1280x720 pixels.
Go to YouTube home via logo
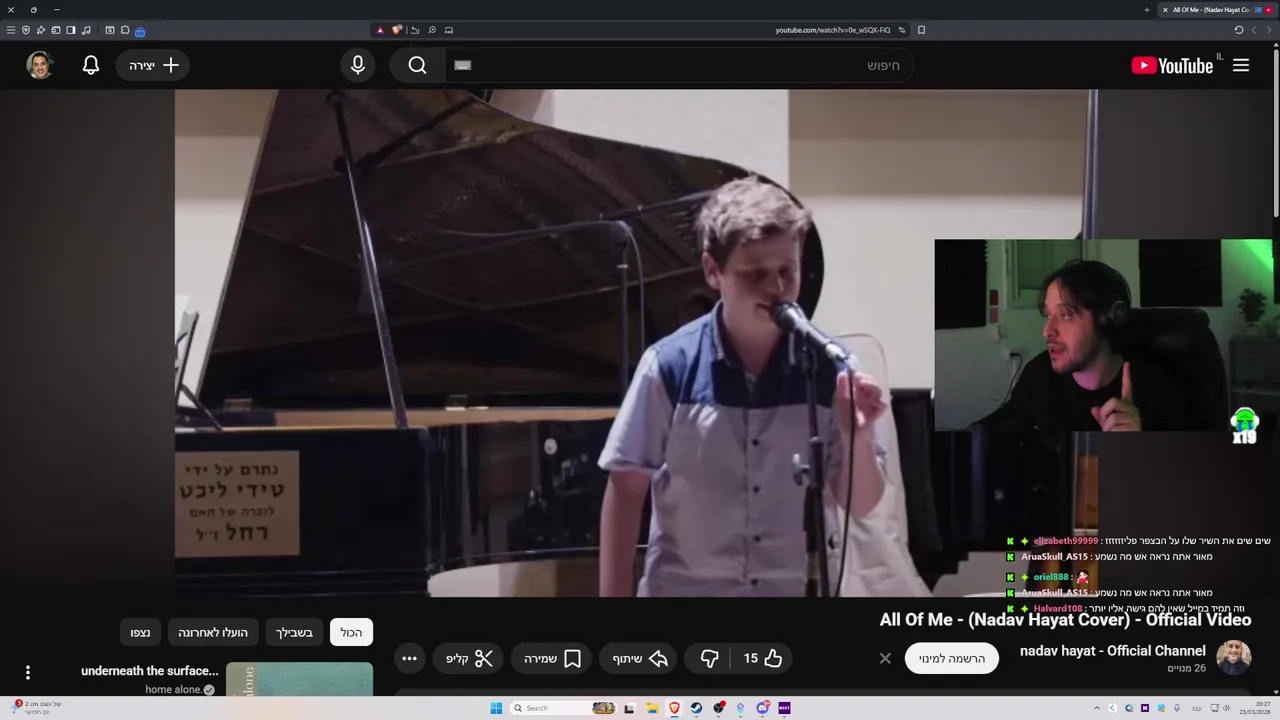point(1172,65)
